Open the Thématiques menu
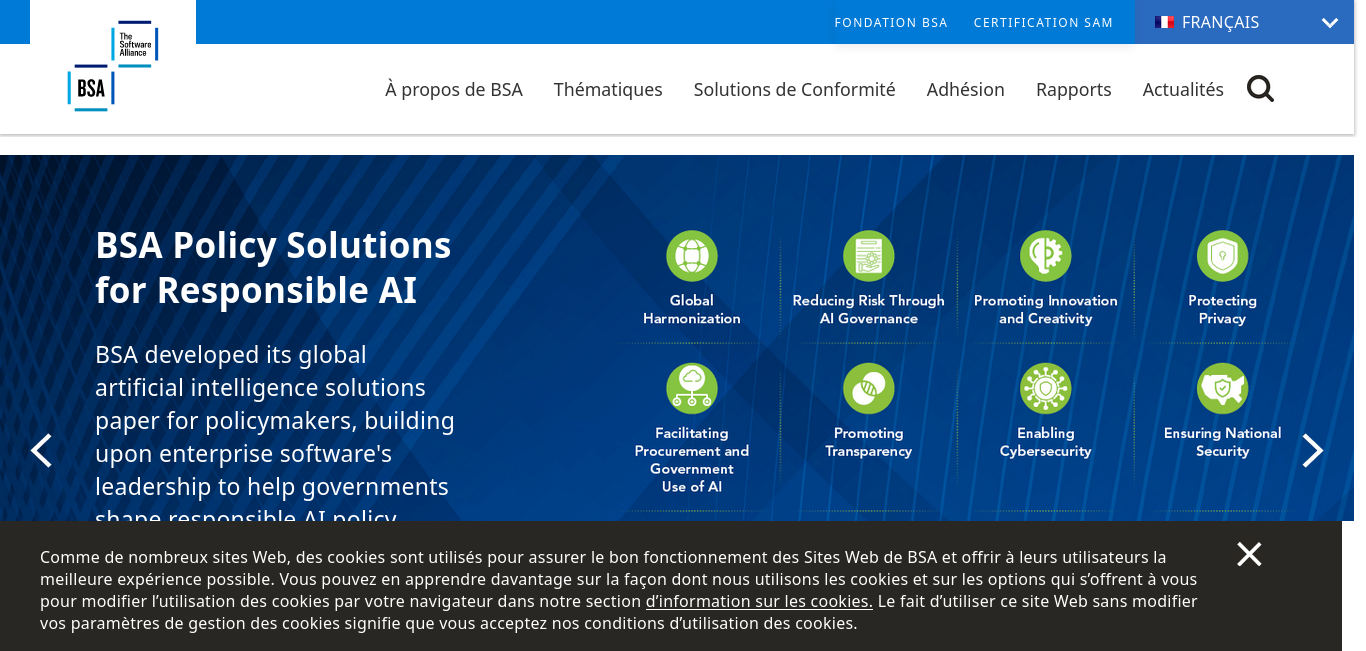This screenshot has height=651, width=1366. 608,89
